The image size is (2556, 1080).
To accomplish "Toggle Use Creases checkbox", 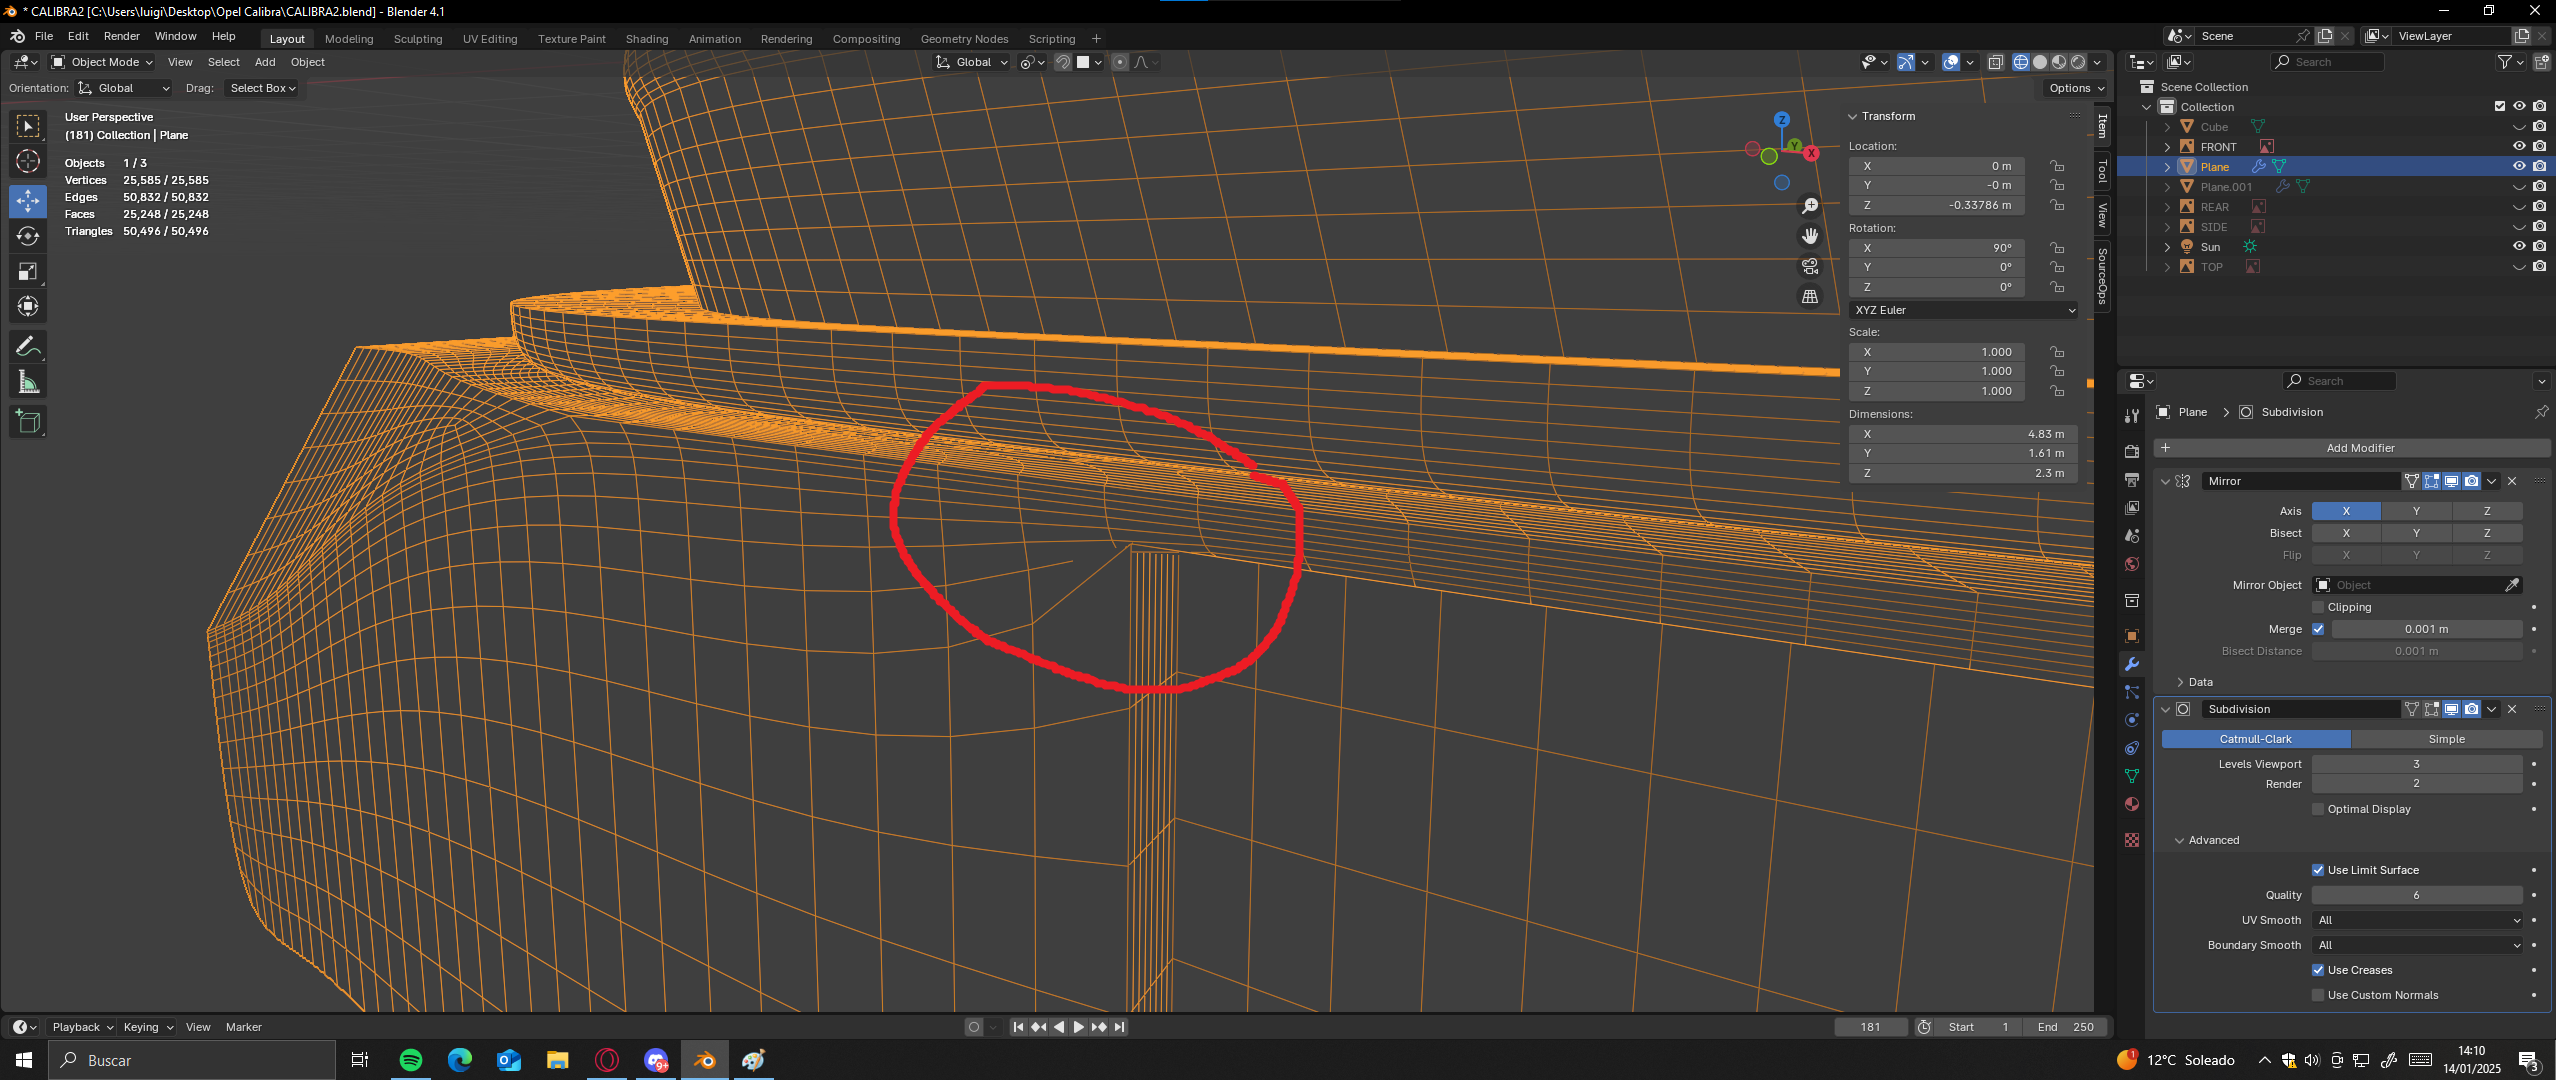I will (2318, 970).
